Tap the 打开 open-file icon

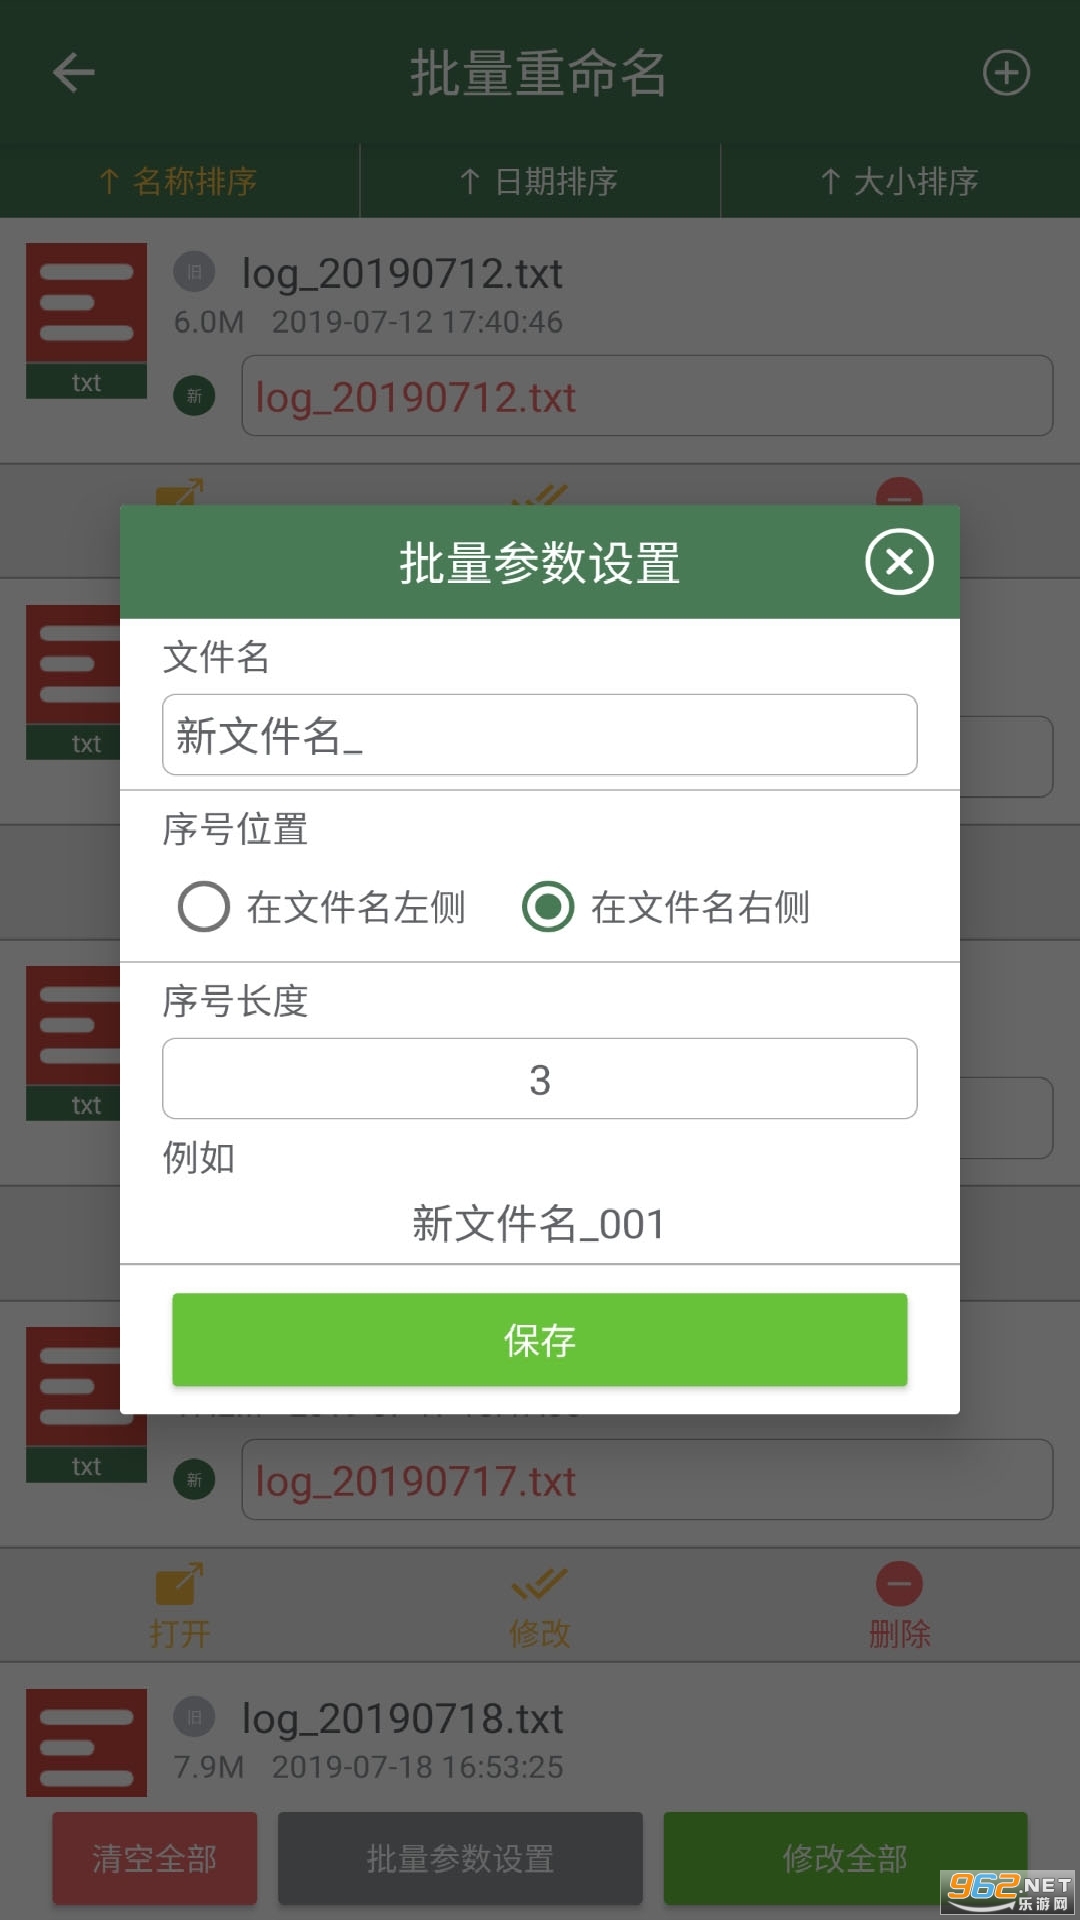(180, 1585)
